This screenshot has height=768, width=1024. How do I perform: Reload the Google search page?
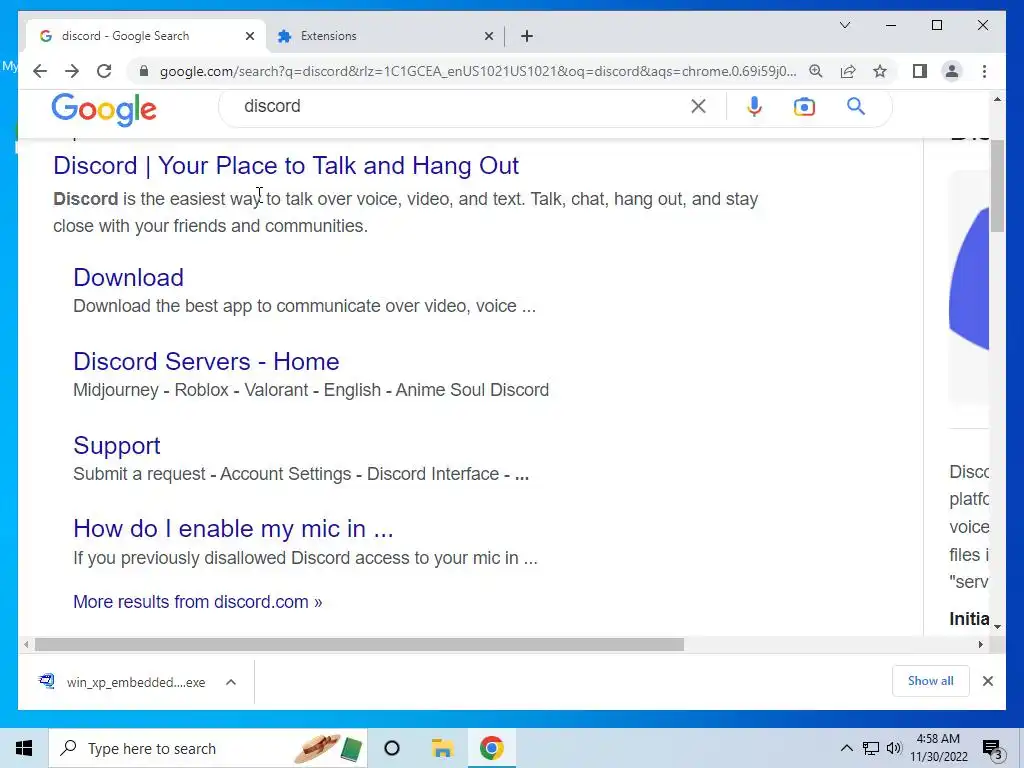pyautogui.click(x=104, y=71)
